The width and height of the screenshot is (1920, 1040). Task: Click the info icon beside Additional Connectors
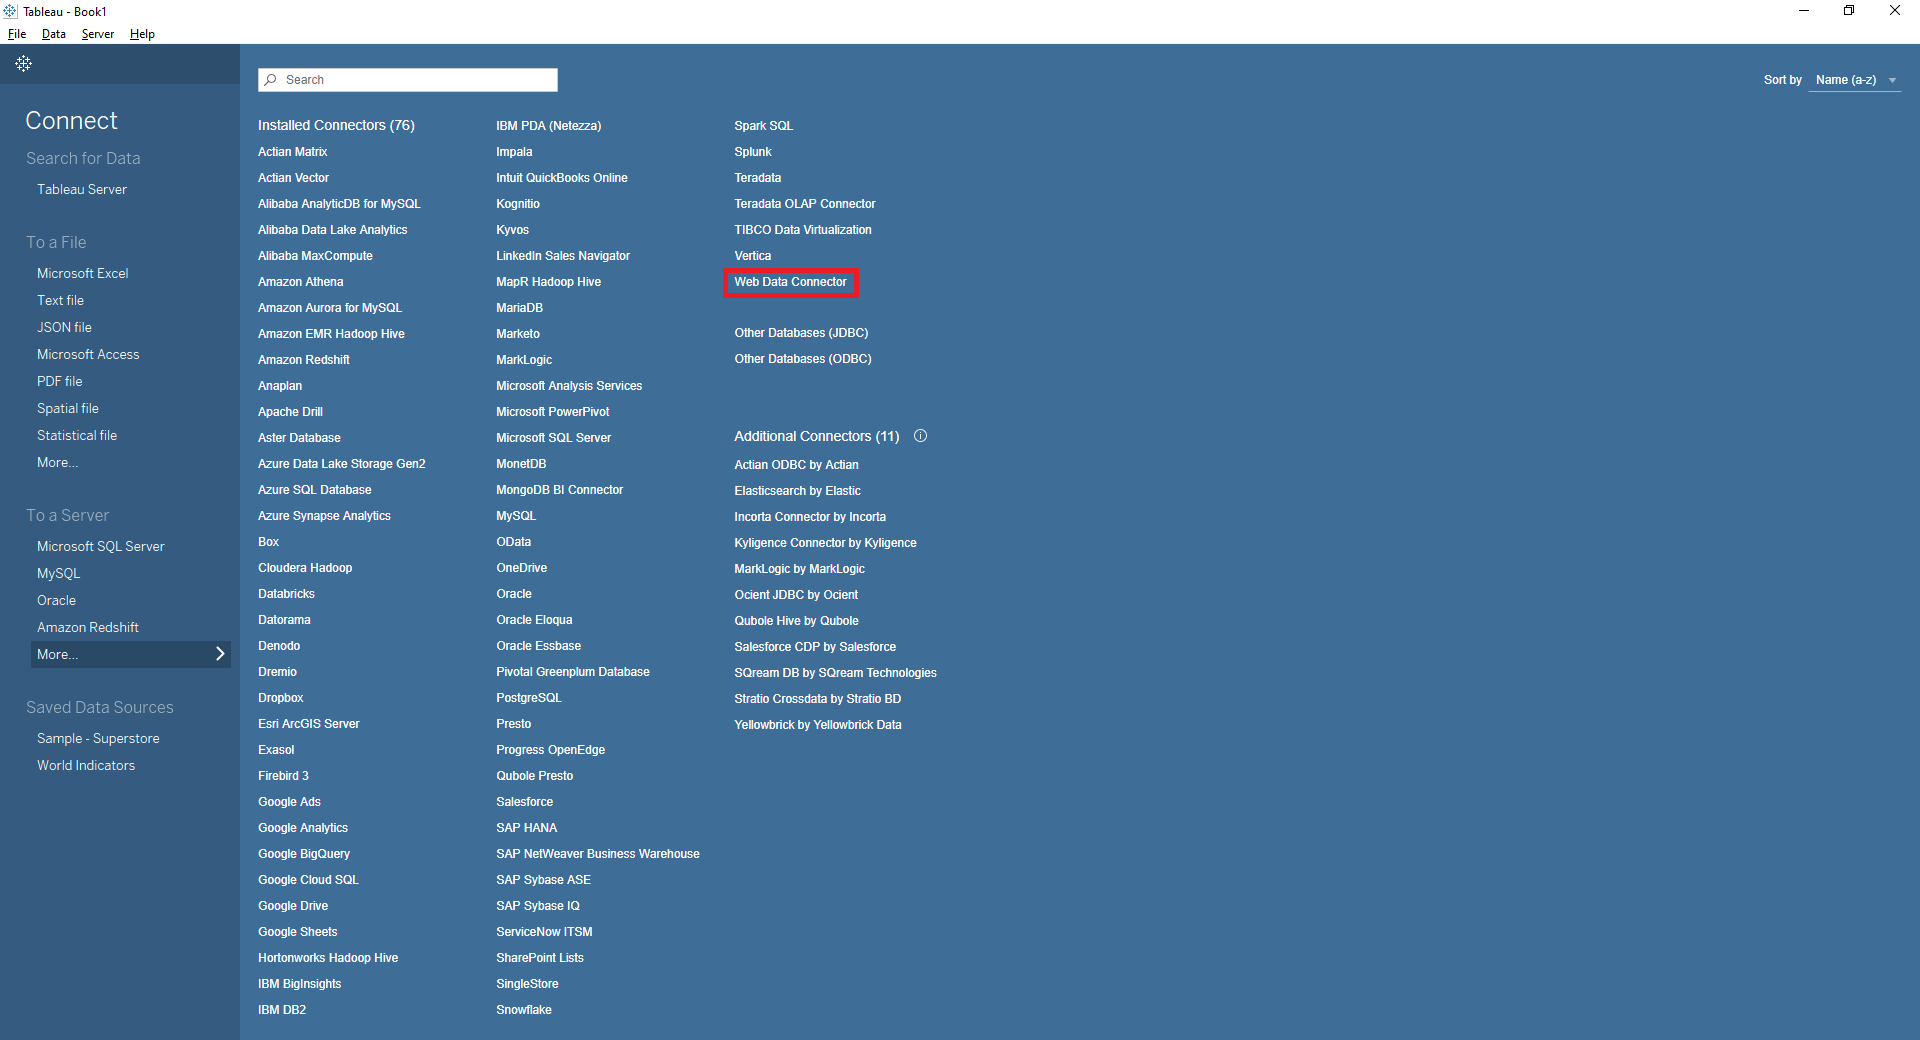[921, 436]
